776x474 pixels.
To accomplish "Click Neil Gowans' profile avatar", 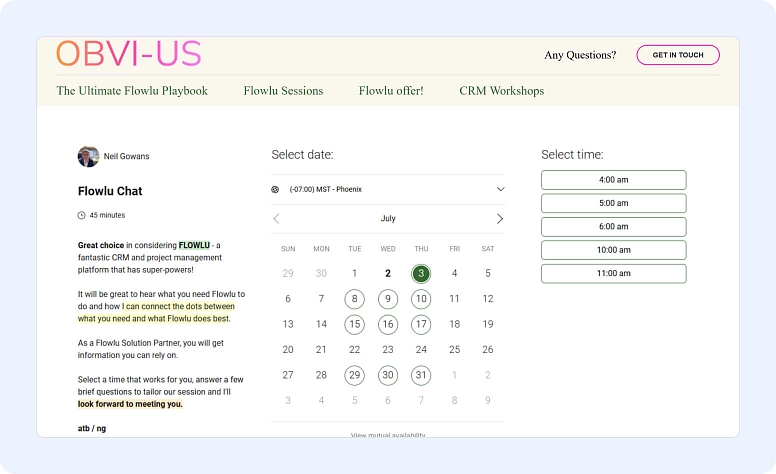I will coord(88,157).
